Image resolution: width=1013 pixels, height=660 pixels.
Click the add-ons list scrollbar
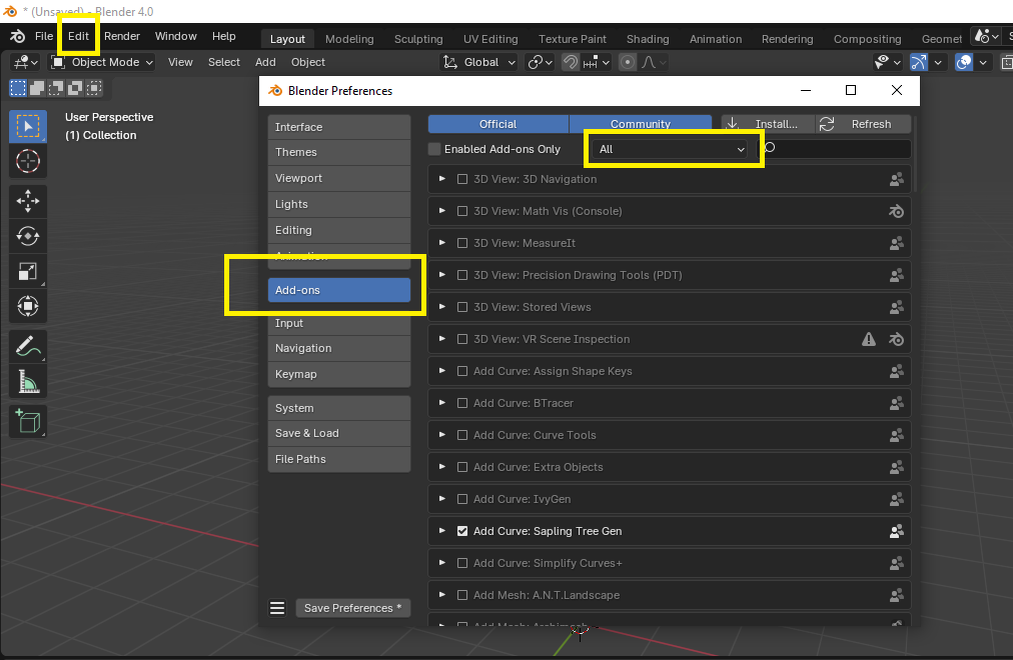[915, 155]
